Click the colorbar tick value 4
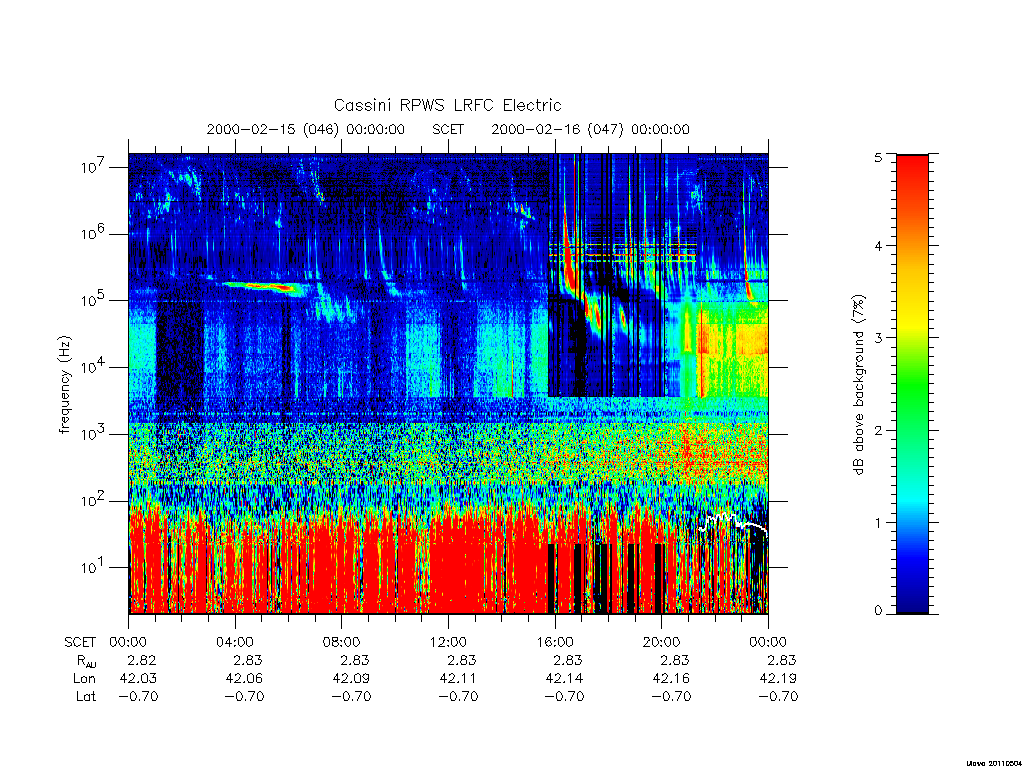Screen dimensions: 1024x768 point(878,246)
